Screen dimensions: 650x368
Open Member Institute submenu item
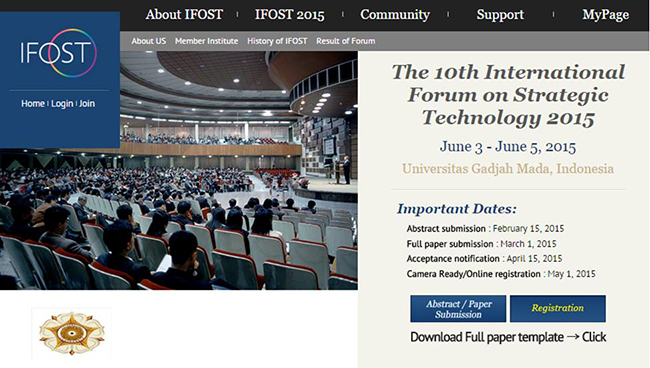click(206, 41)
